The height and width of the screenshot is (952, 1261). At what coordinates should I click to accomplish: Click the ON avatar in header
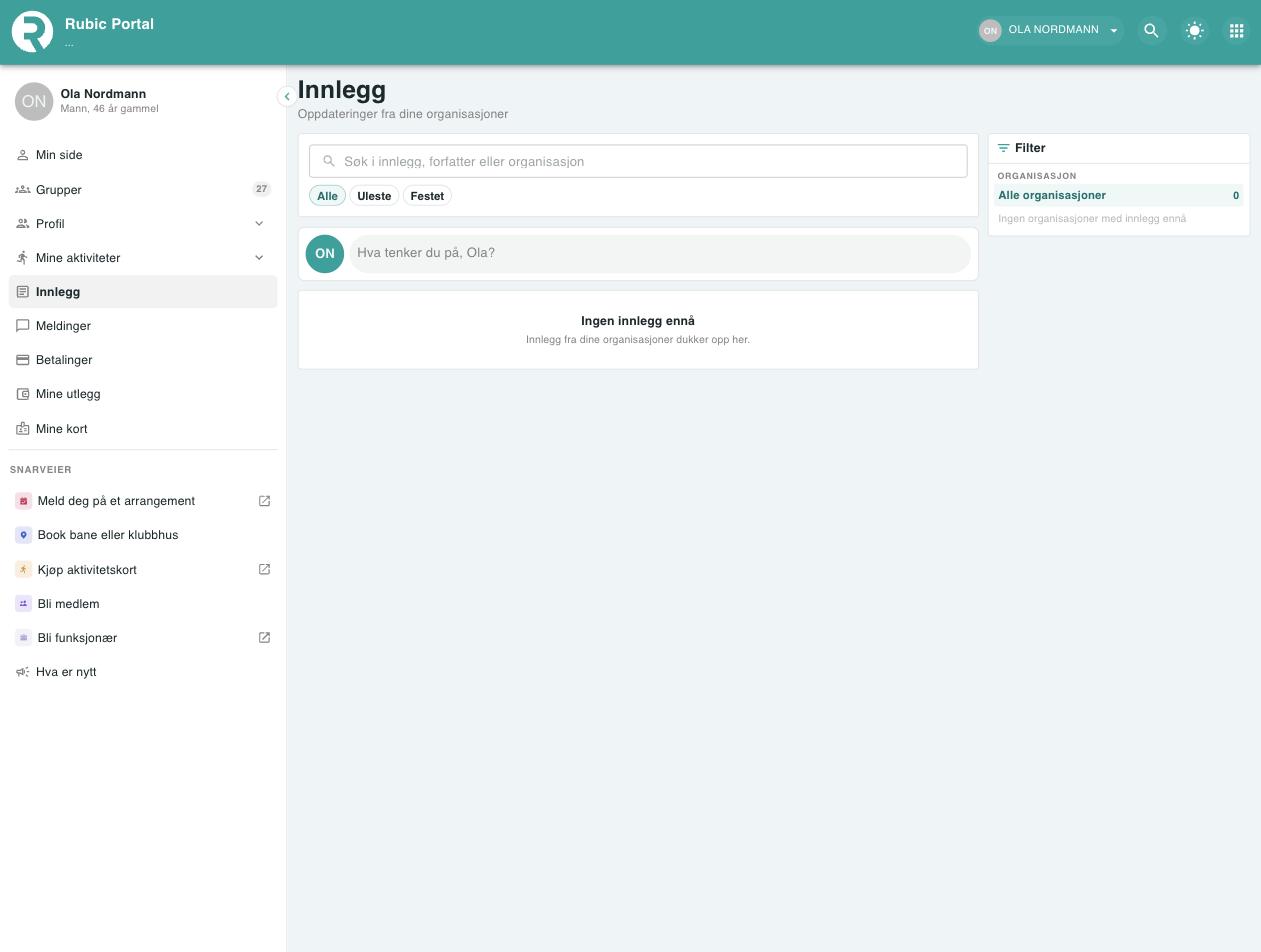click(x=990, y=30)
